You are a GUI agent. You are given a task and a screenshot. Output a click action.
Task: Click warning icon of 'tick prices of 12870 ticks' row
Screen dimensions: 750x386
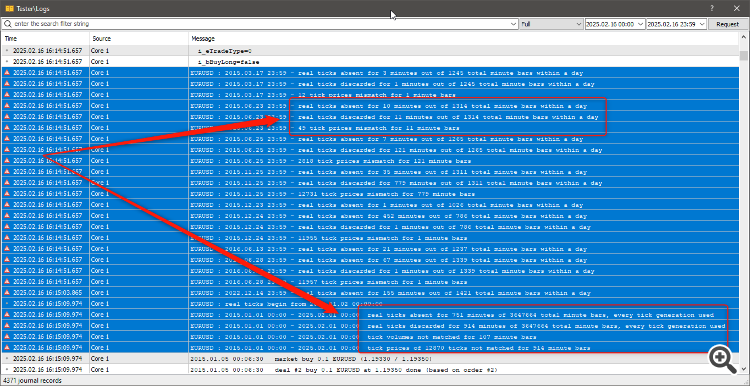click(7, 348)
